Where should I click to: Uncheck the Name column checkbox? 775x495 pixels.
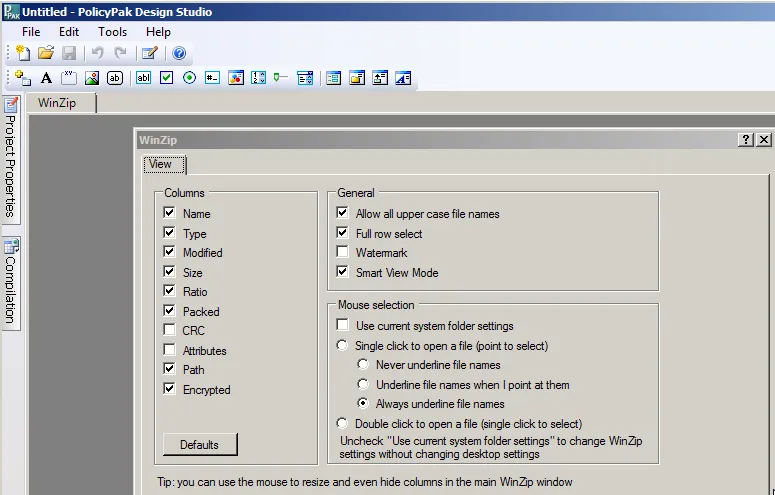point(169,213)
